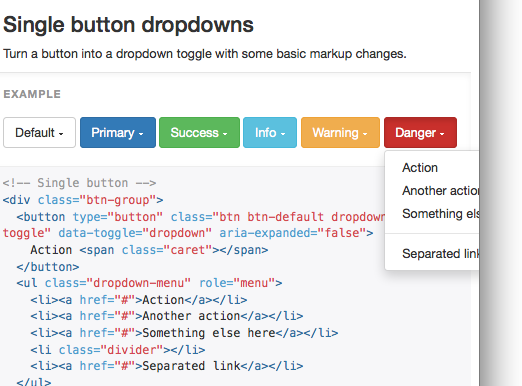
Task: Click the dropdown-menu ul line in code
Action: tap(149, 283)
